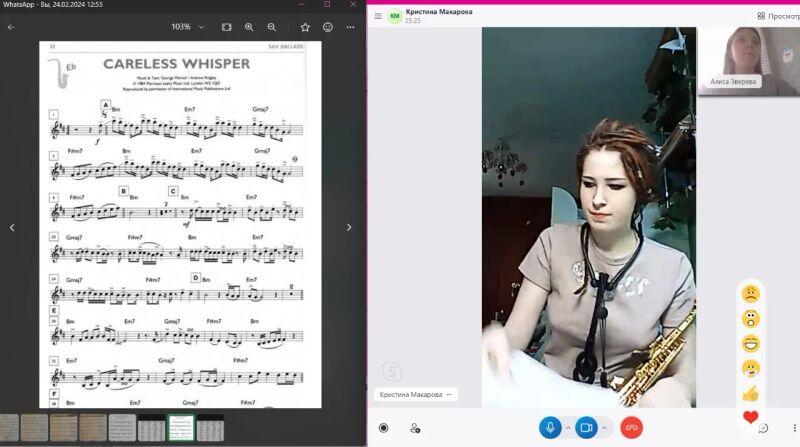The width and height of the screenshot is (800, 447).
Task: Show the next image with right arrow
Action: tap(349, 228)
